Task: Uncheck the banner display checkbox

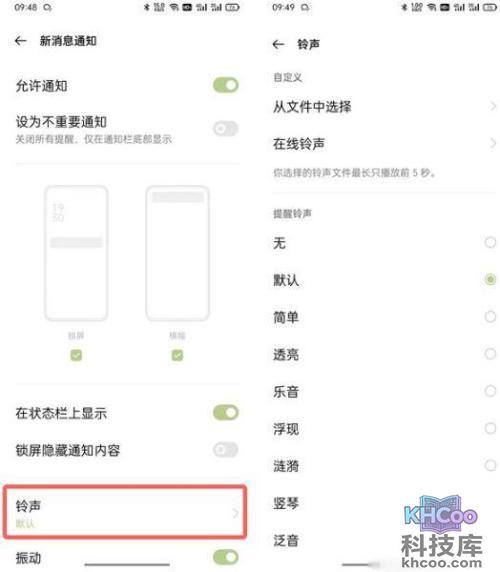Action: click(x=178, y=355)
